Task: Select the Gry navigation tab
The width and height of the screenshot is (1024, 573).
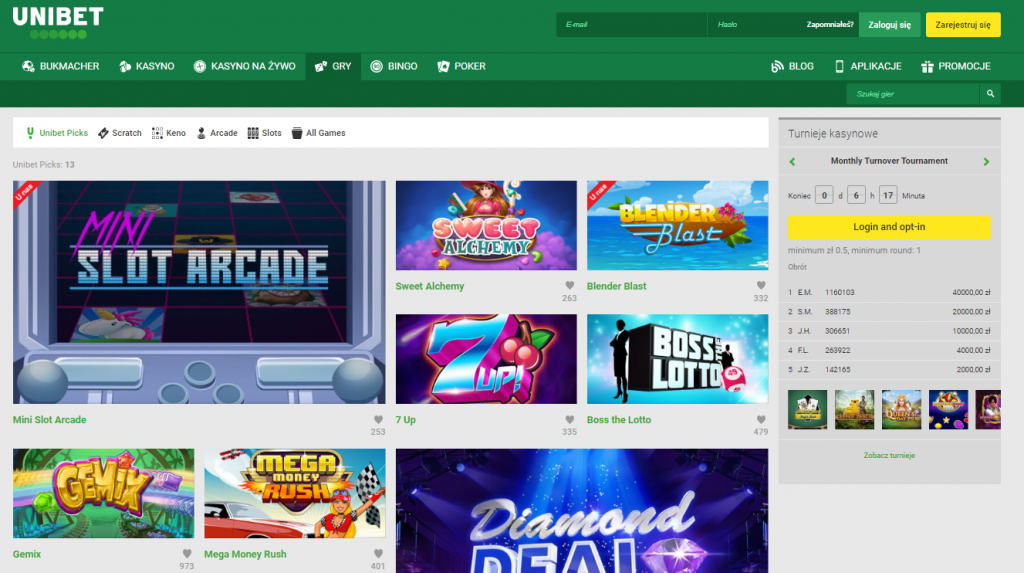Action: point(333,66)
